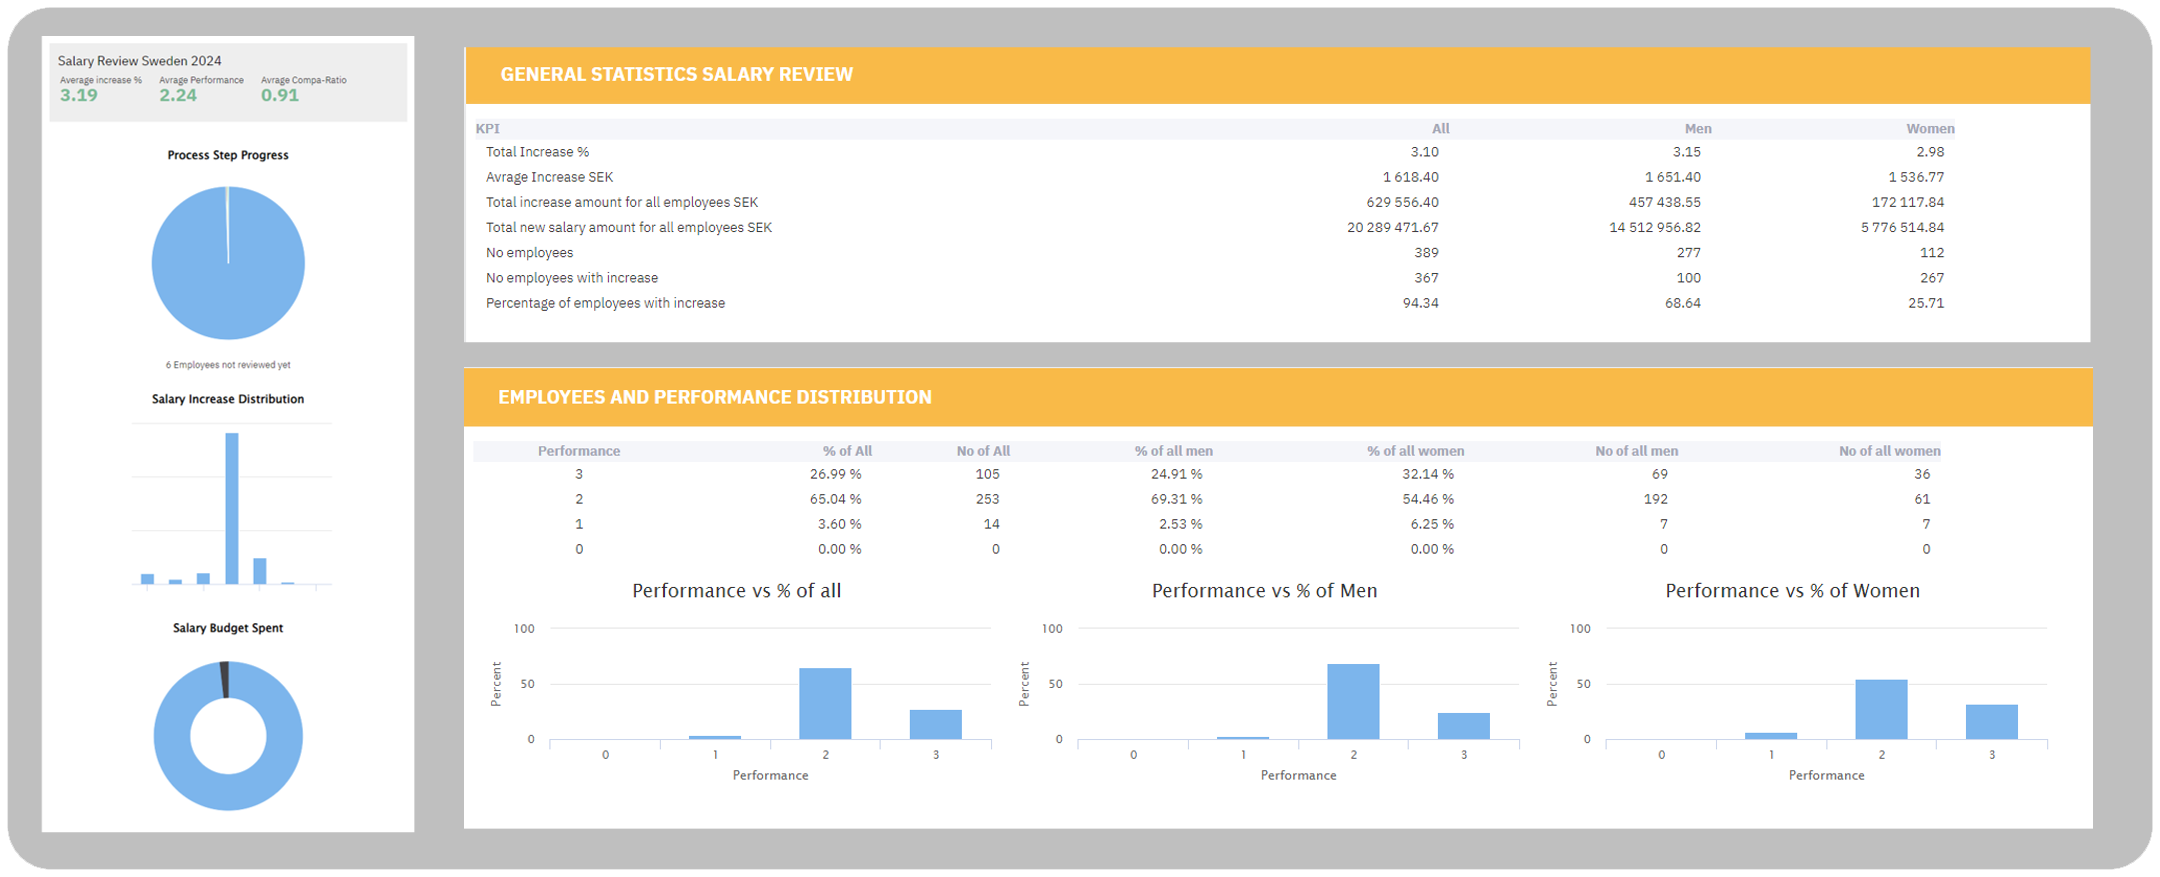Click the women's increase amount 172 117.84
The height and width of the screenshot is (877, 2160).
1908,202
